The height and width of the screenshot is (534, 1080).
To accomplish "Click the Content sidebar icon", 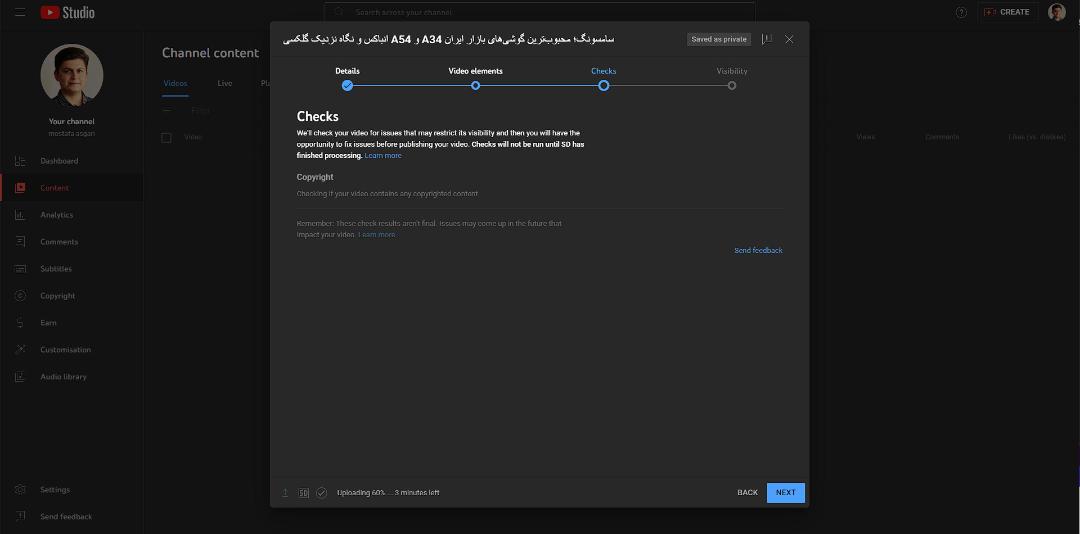I will pos(20,188).
